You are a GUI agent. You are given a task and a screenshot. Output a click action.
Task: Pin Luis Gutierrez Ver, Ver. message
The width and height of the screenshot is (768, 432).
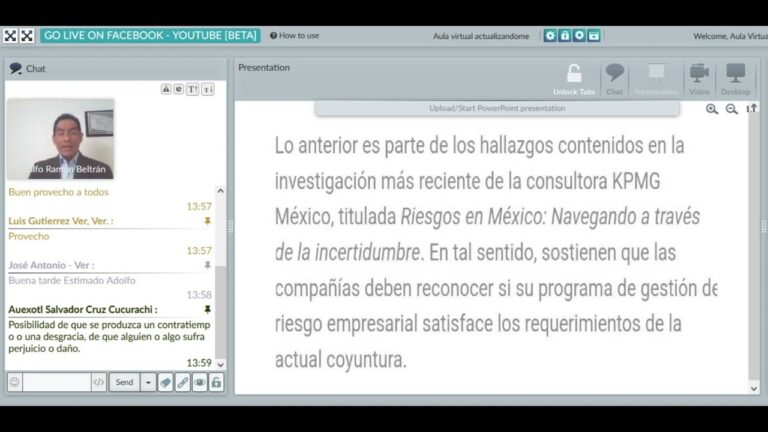point(208,221)
